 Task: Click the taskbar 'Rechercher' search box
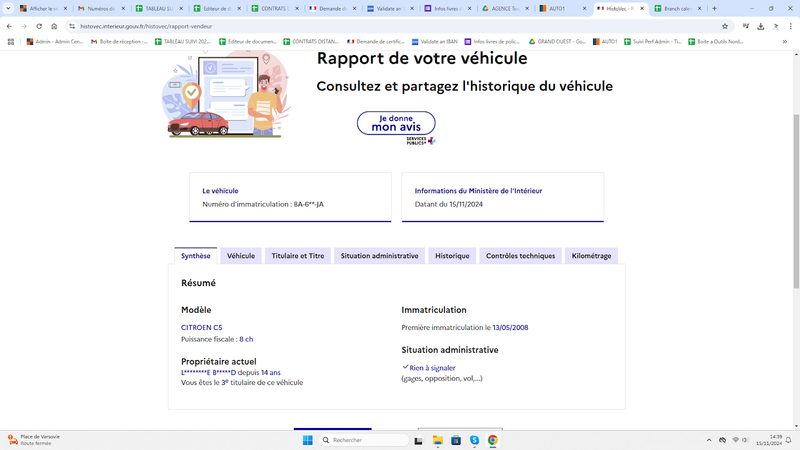pos(363,440)
